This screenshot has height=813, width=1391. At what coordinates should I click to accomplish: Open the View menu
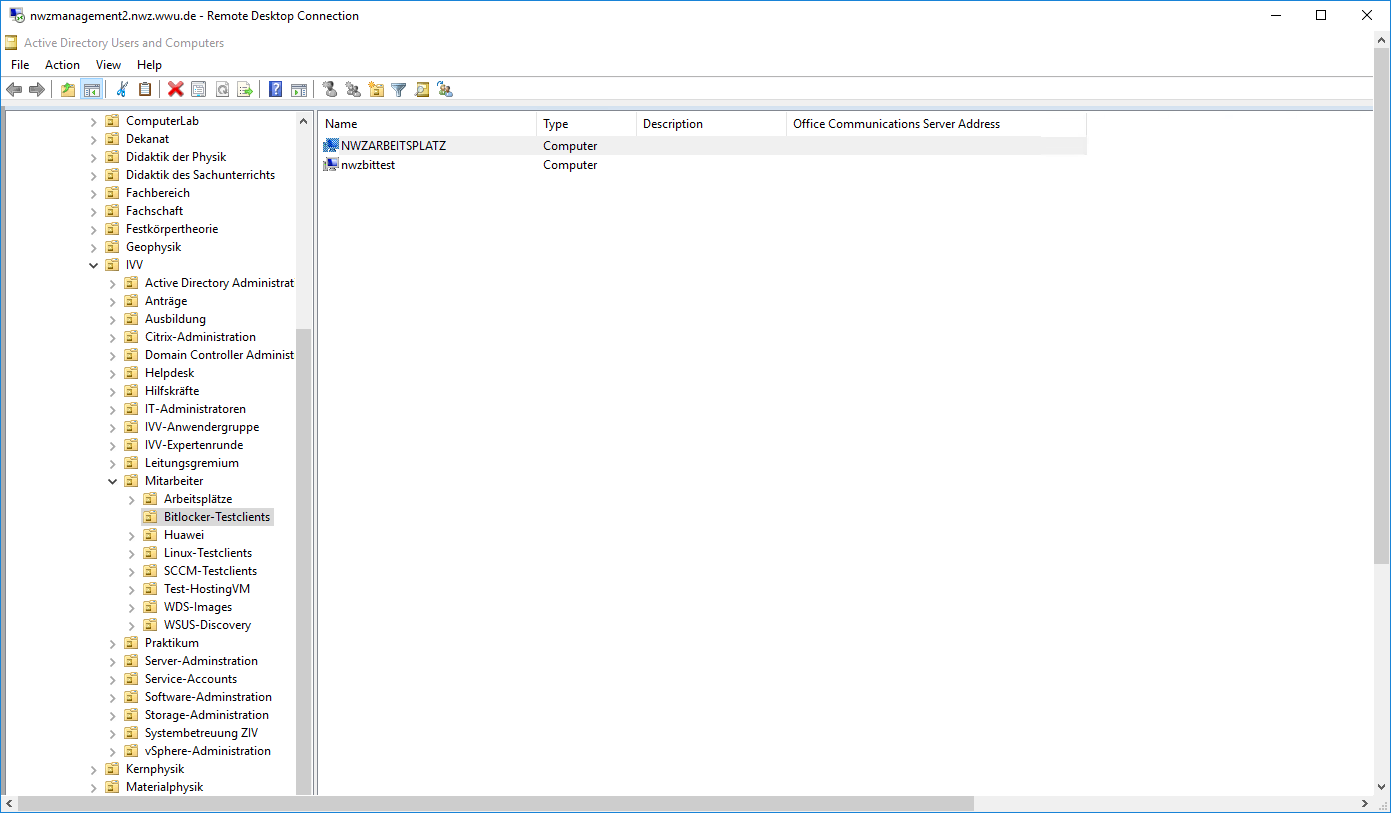click(x=108, y=65)
